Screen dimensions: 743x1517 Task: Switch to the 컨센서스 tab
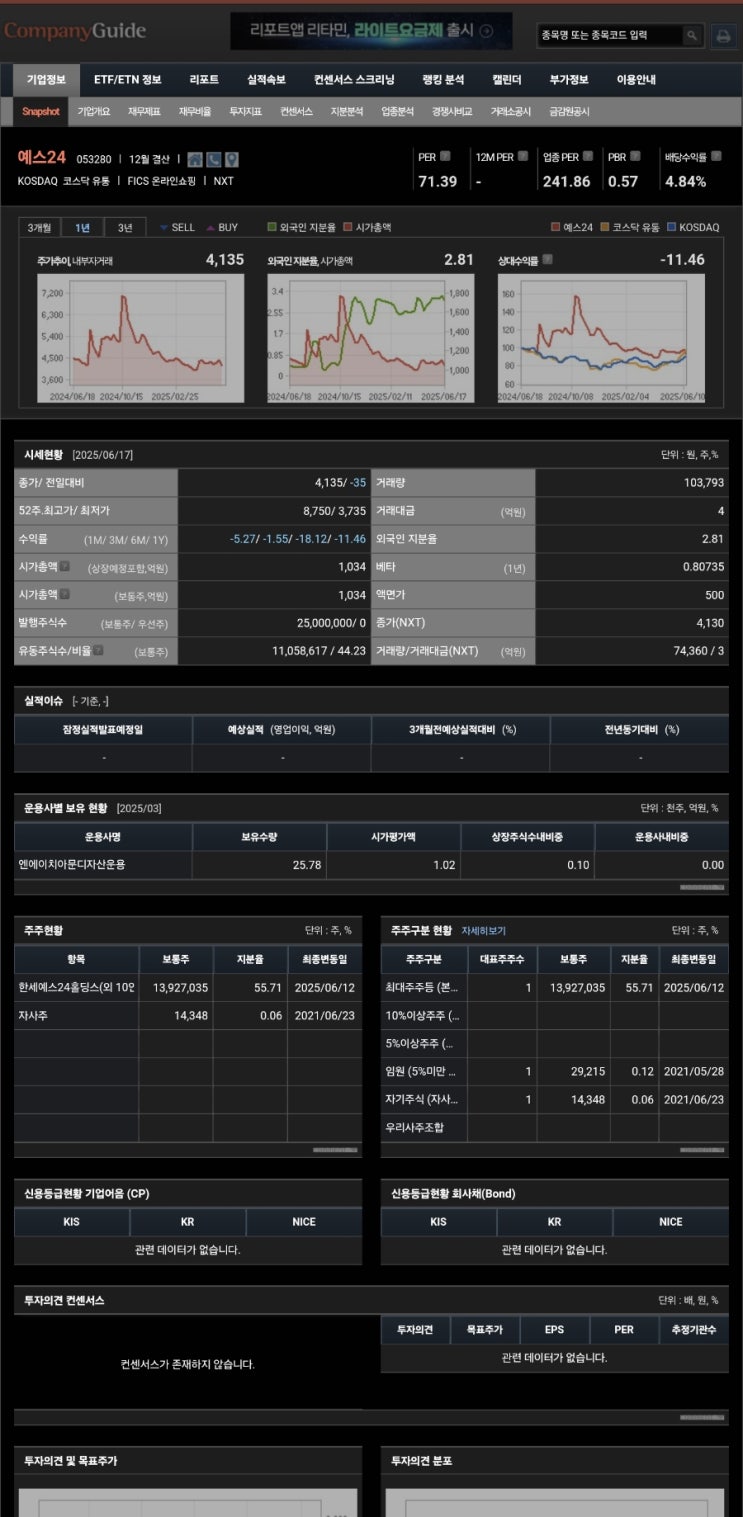click(x=296, y=112)
